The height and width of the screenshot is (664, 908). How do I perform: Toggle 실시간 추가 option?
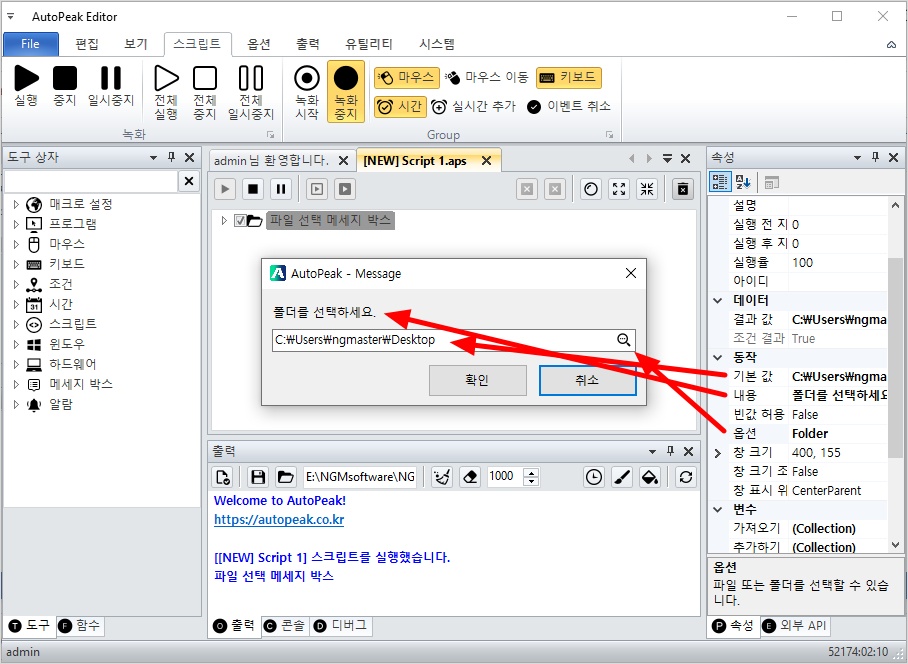473,107
